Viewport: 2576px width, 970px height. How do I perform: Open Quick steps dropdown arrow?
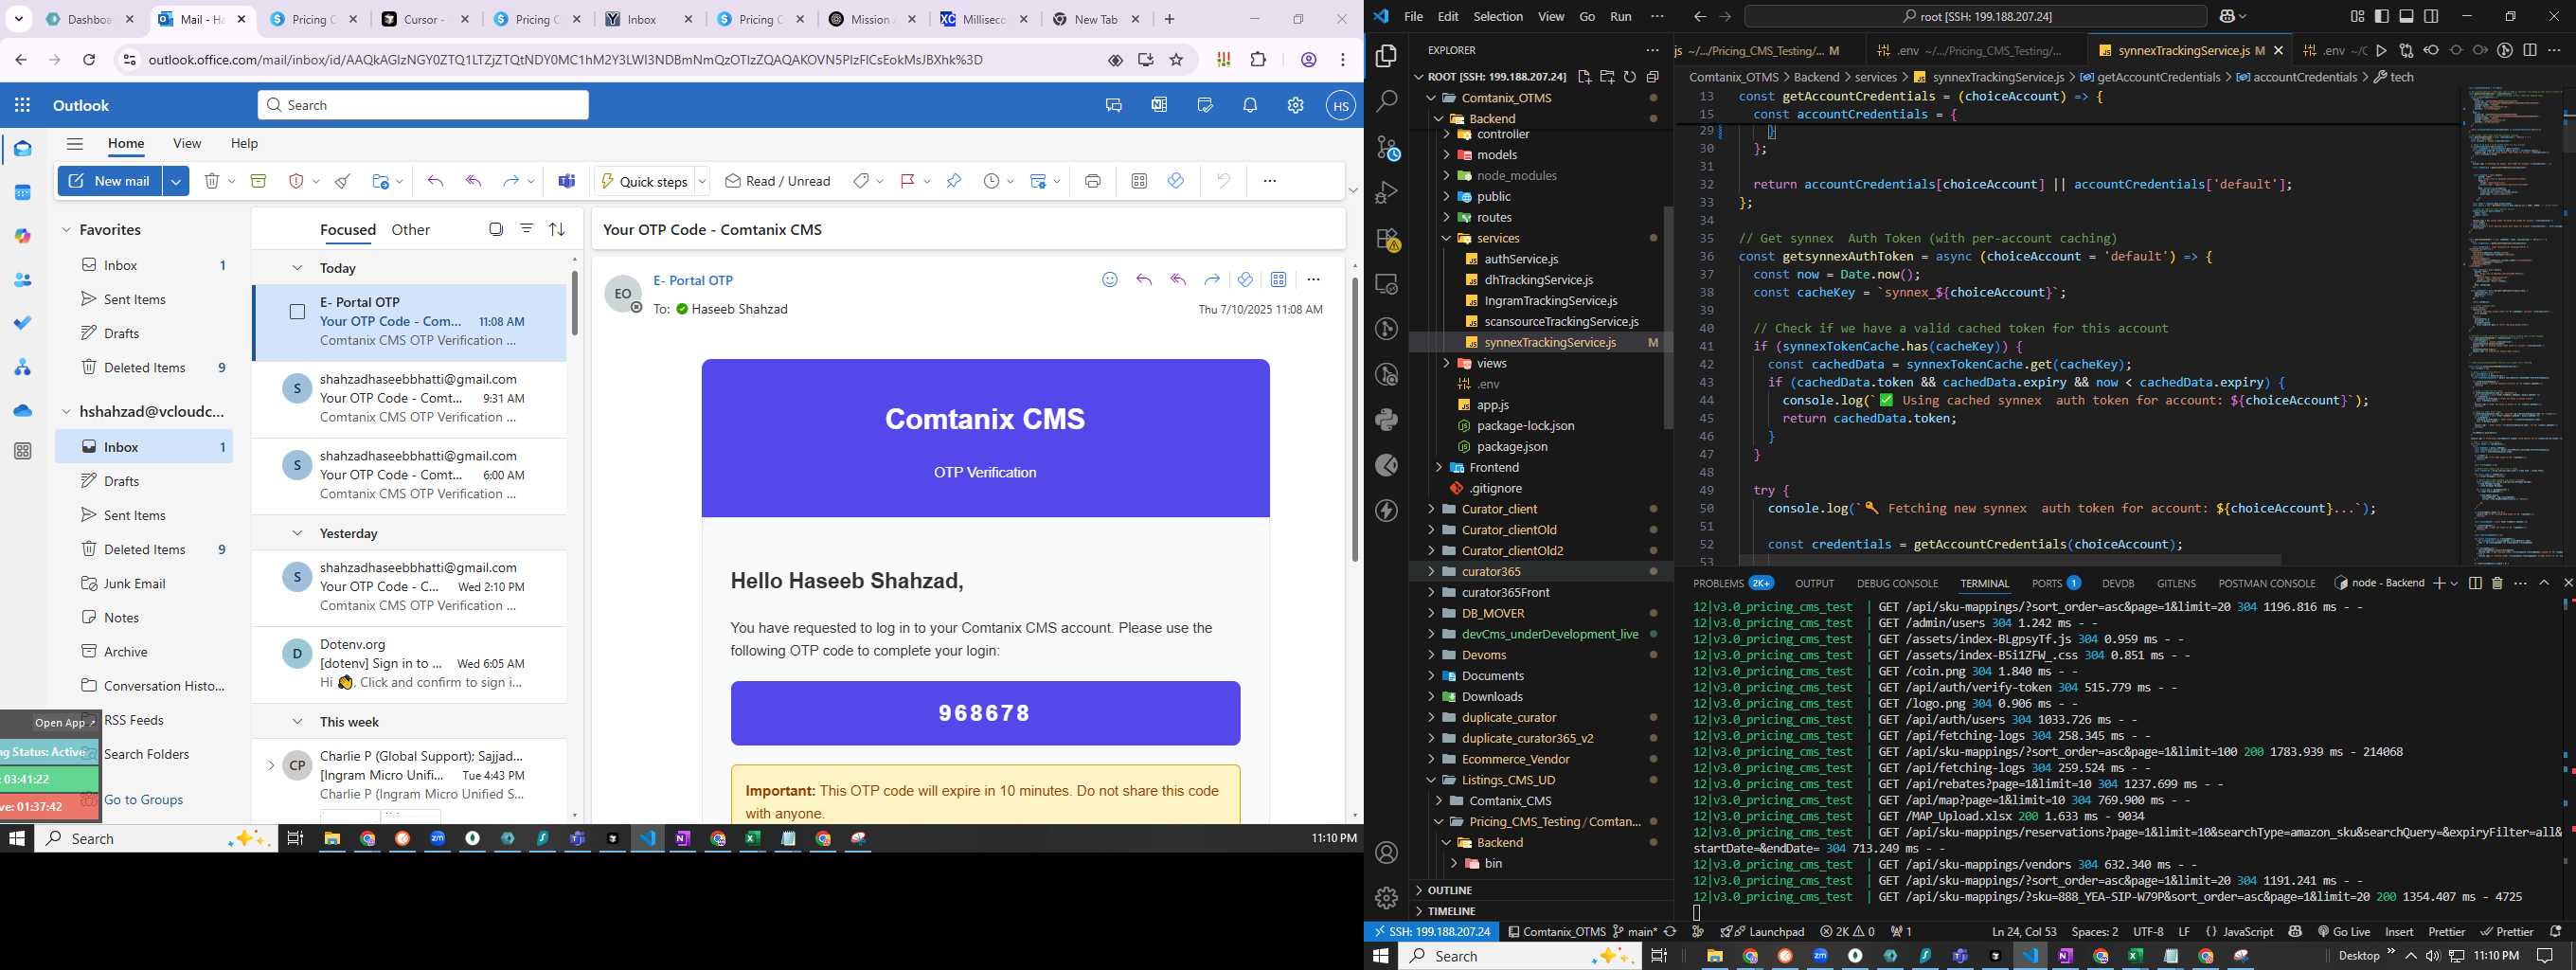coord(702,181)
